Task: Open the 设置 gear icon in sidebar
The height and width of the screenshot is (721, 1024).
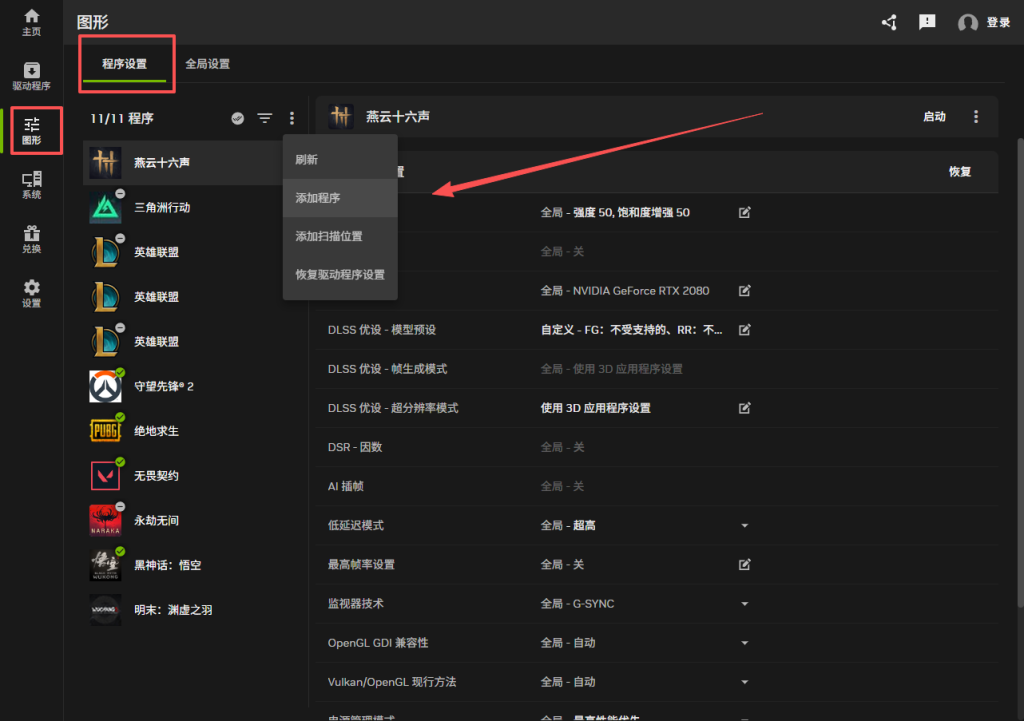Action: click(31, 293)
